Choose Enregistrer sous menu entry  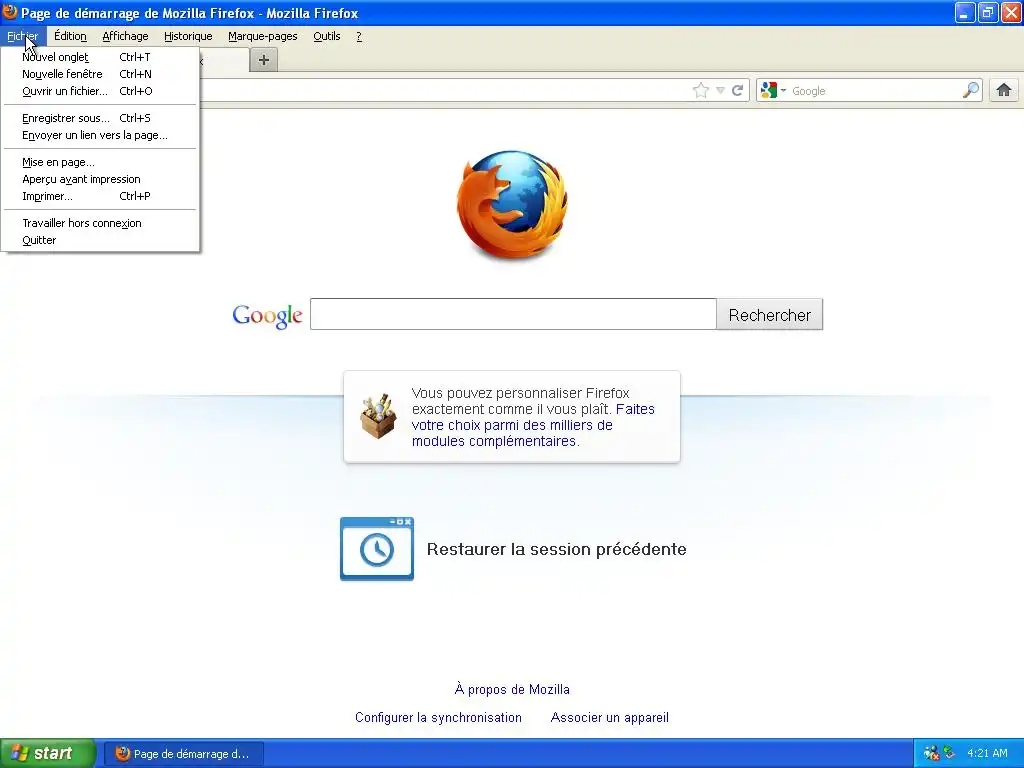tap(101, 118)
